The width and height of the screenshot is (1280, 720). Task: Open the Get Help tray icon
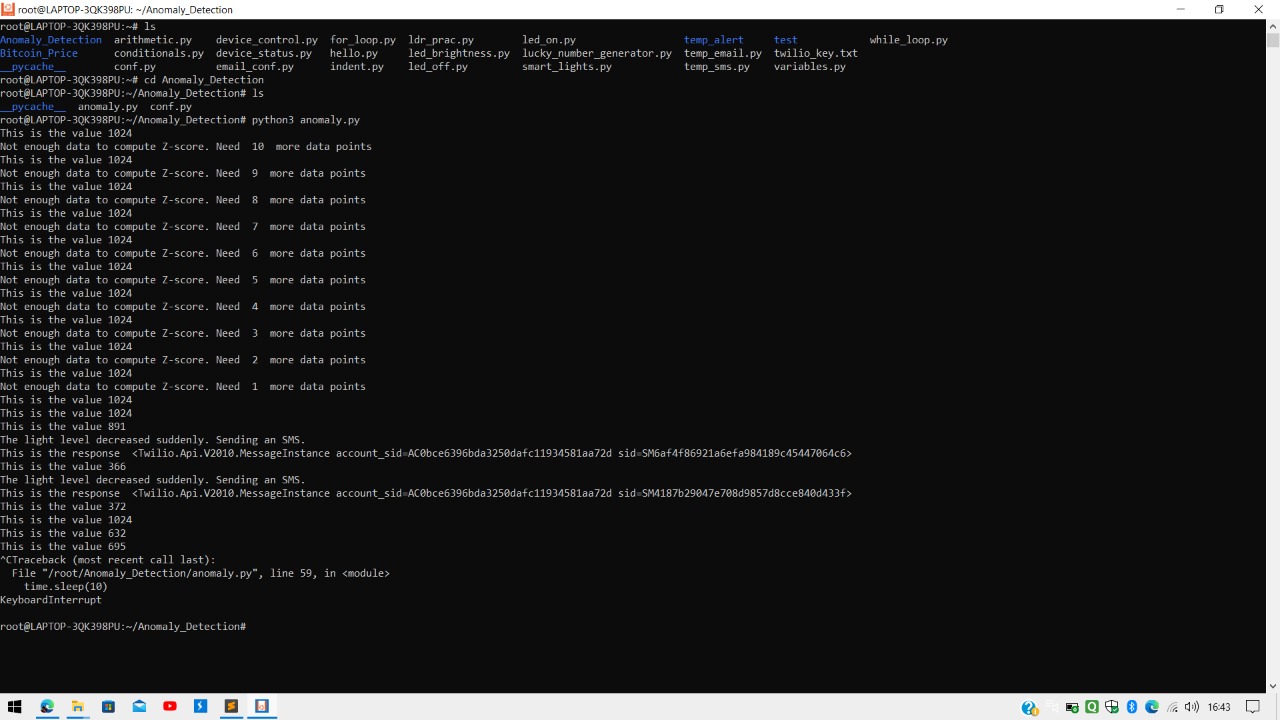coord(1029,707)
